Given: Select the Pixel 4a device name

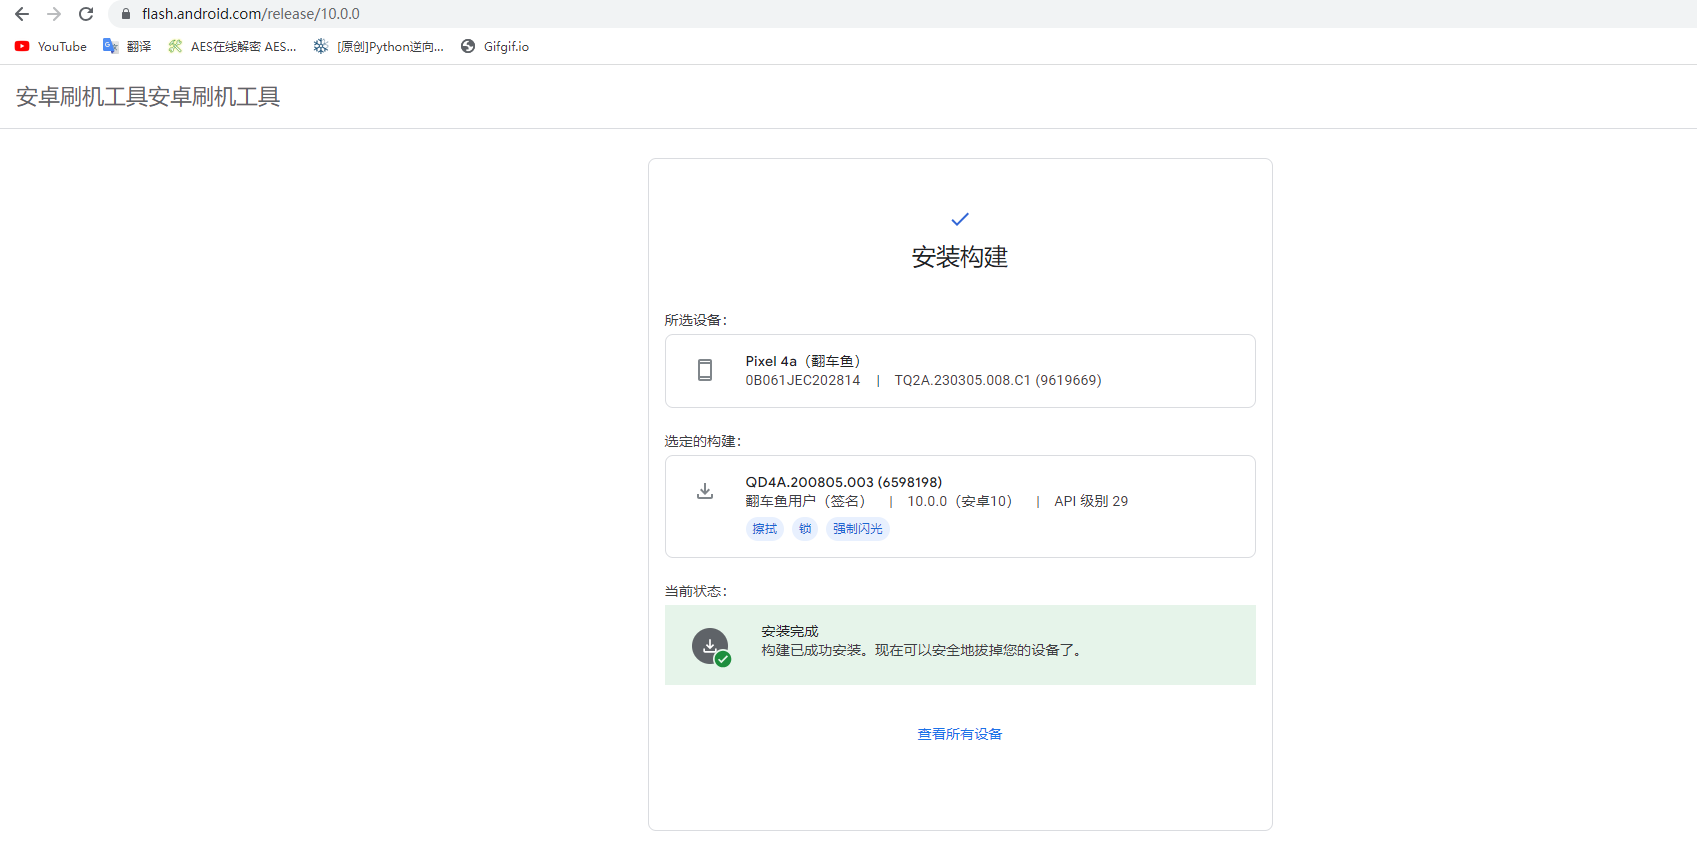Looking at the screenshot, I should click(x=803, y=361).
